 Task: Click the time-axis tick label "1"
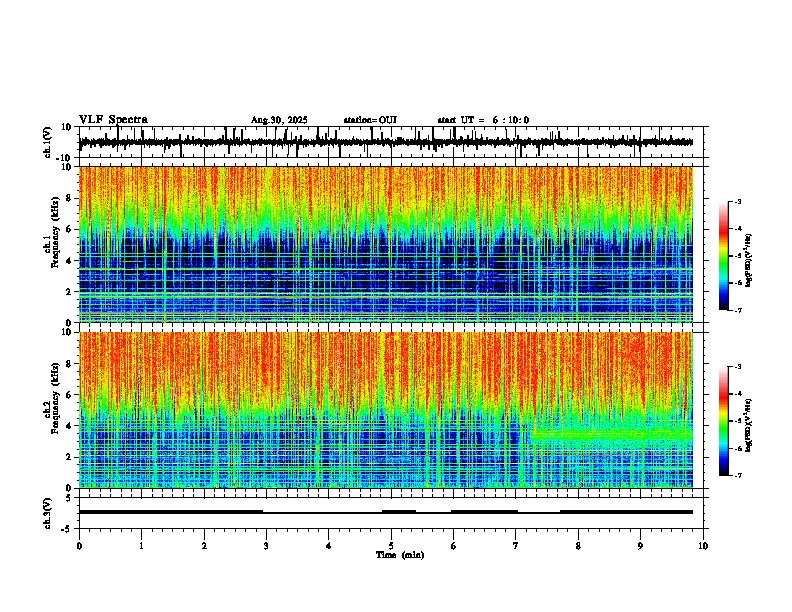[141, 546]
